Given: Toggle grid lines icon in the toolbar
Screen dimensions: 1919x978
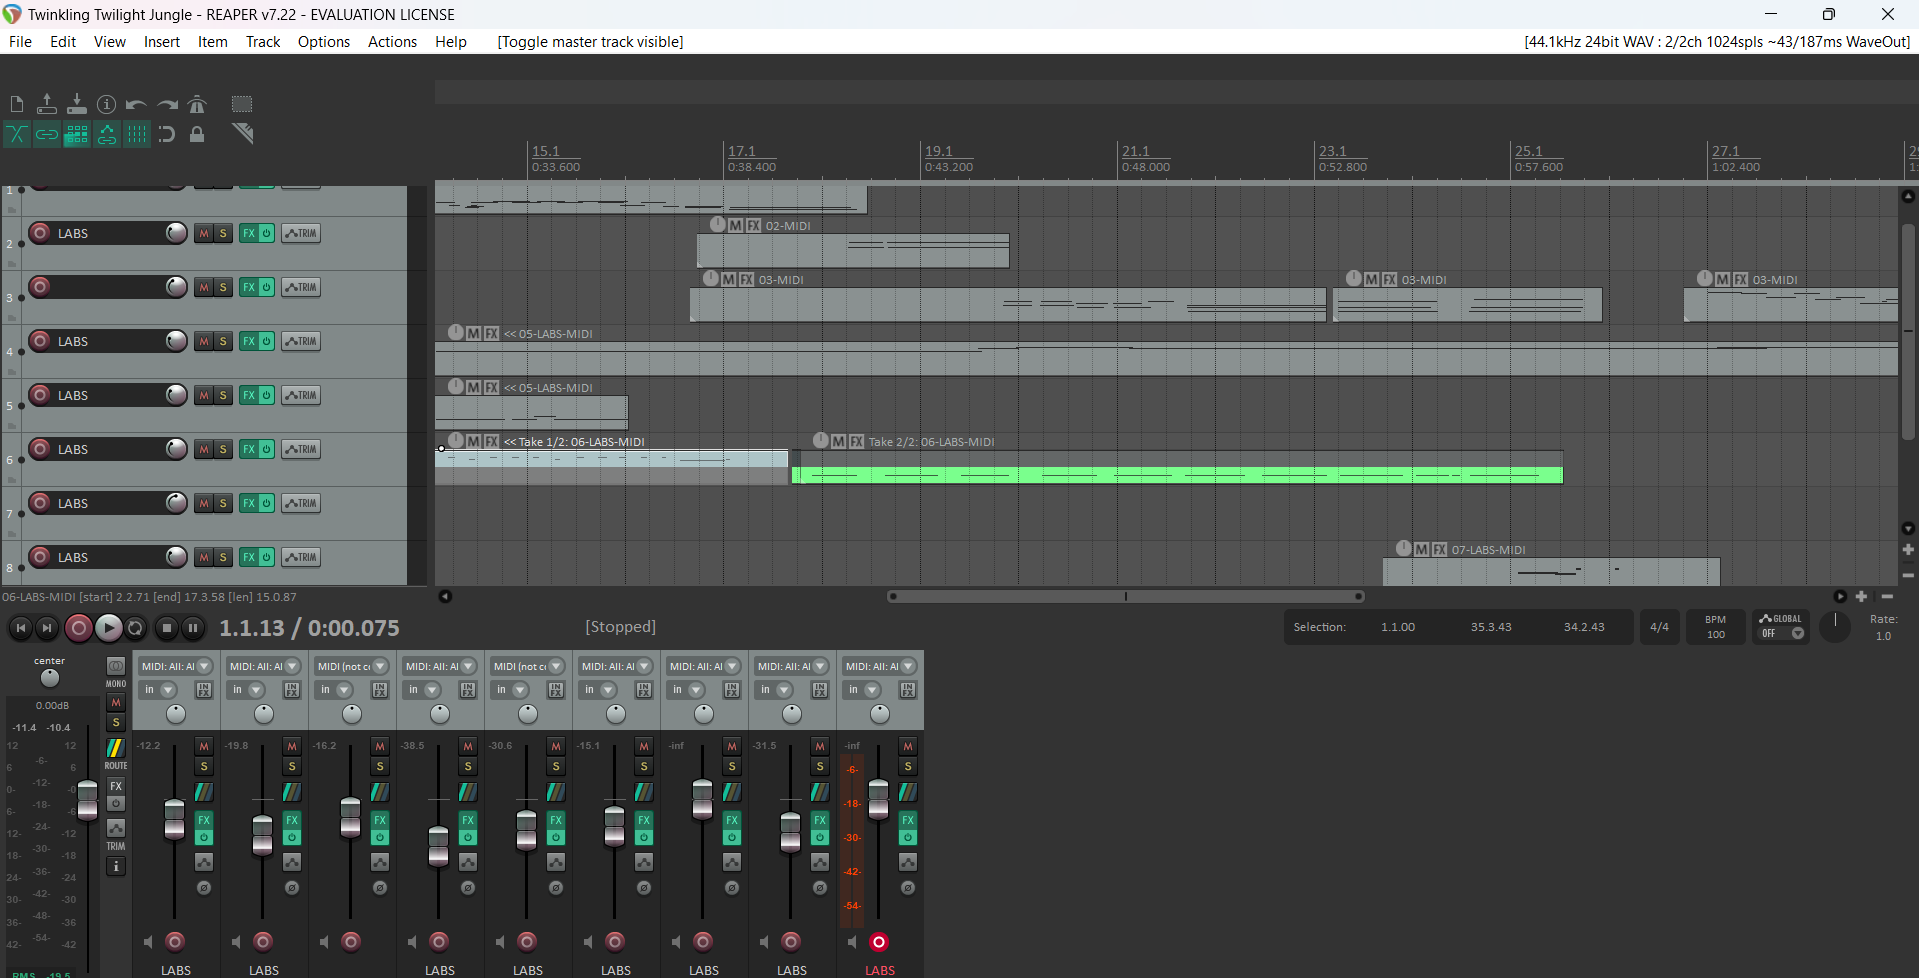Looking at the screenshot, I should [x=137, y=134].
